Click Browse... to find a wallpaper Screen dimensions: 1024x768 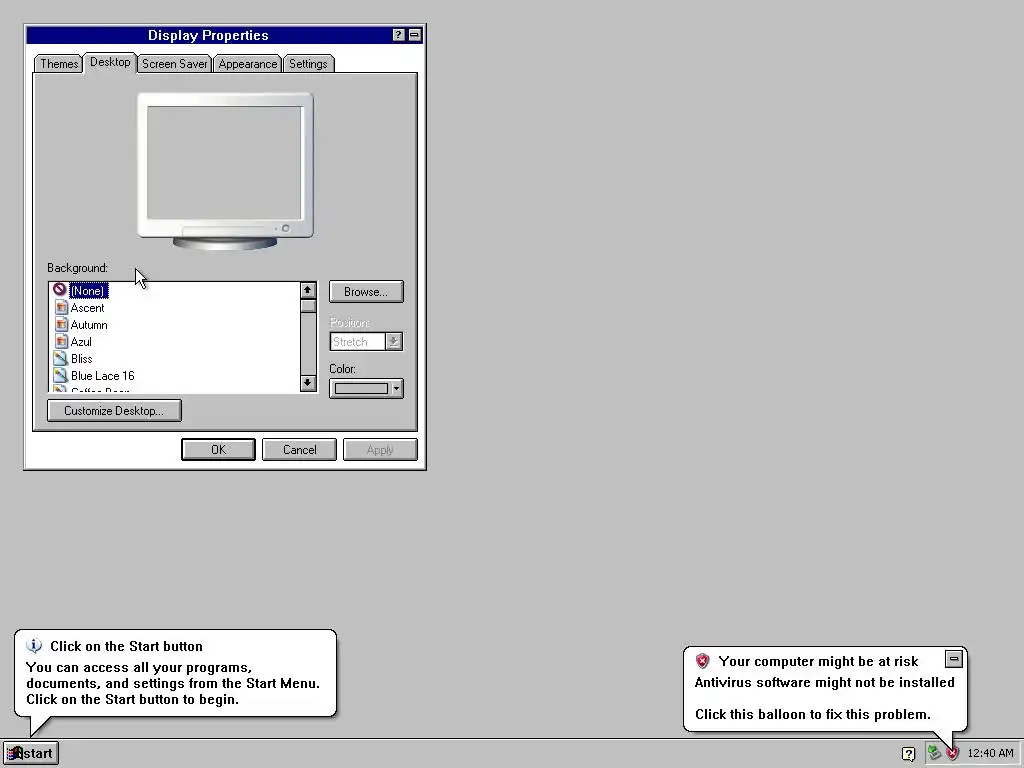point(366,292)
